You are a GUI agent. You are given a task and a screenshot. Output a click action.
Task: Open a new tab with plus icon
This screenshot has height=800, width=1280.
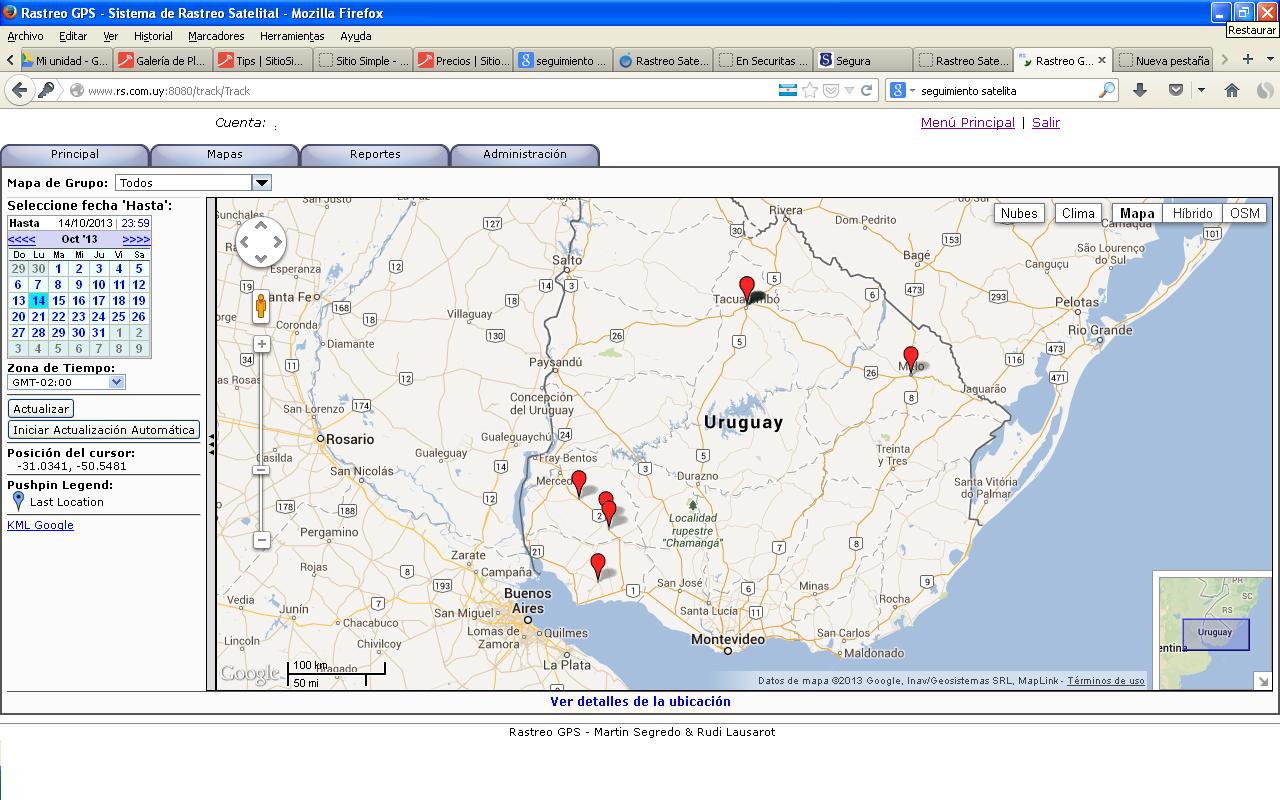tap(1247, 60)
